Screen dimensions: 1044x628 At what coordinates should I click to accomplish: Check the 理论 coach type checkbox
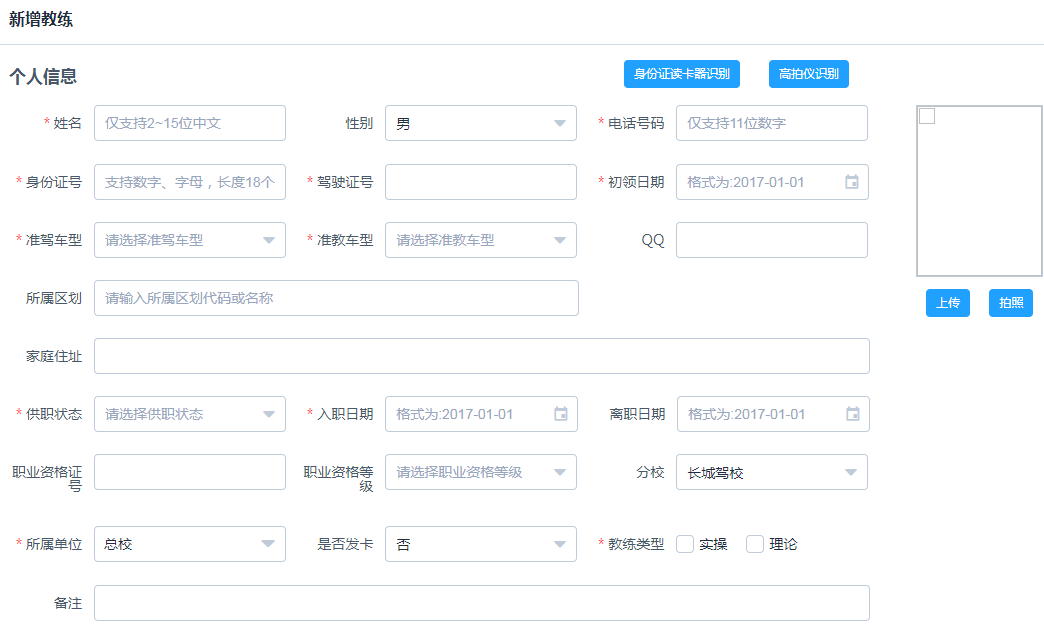click(755, 544)
